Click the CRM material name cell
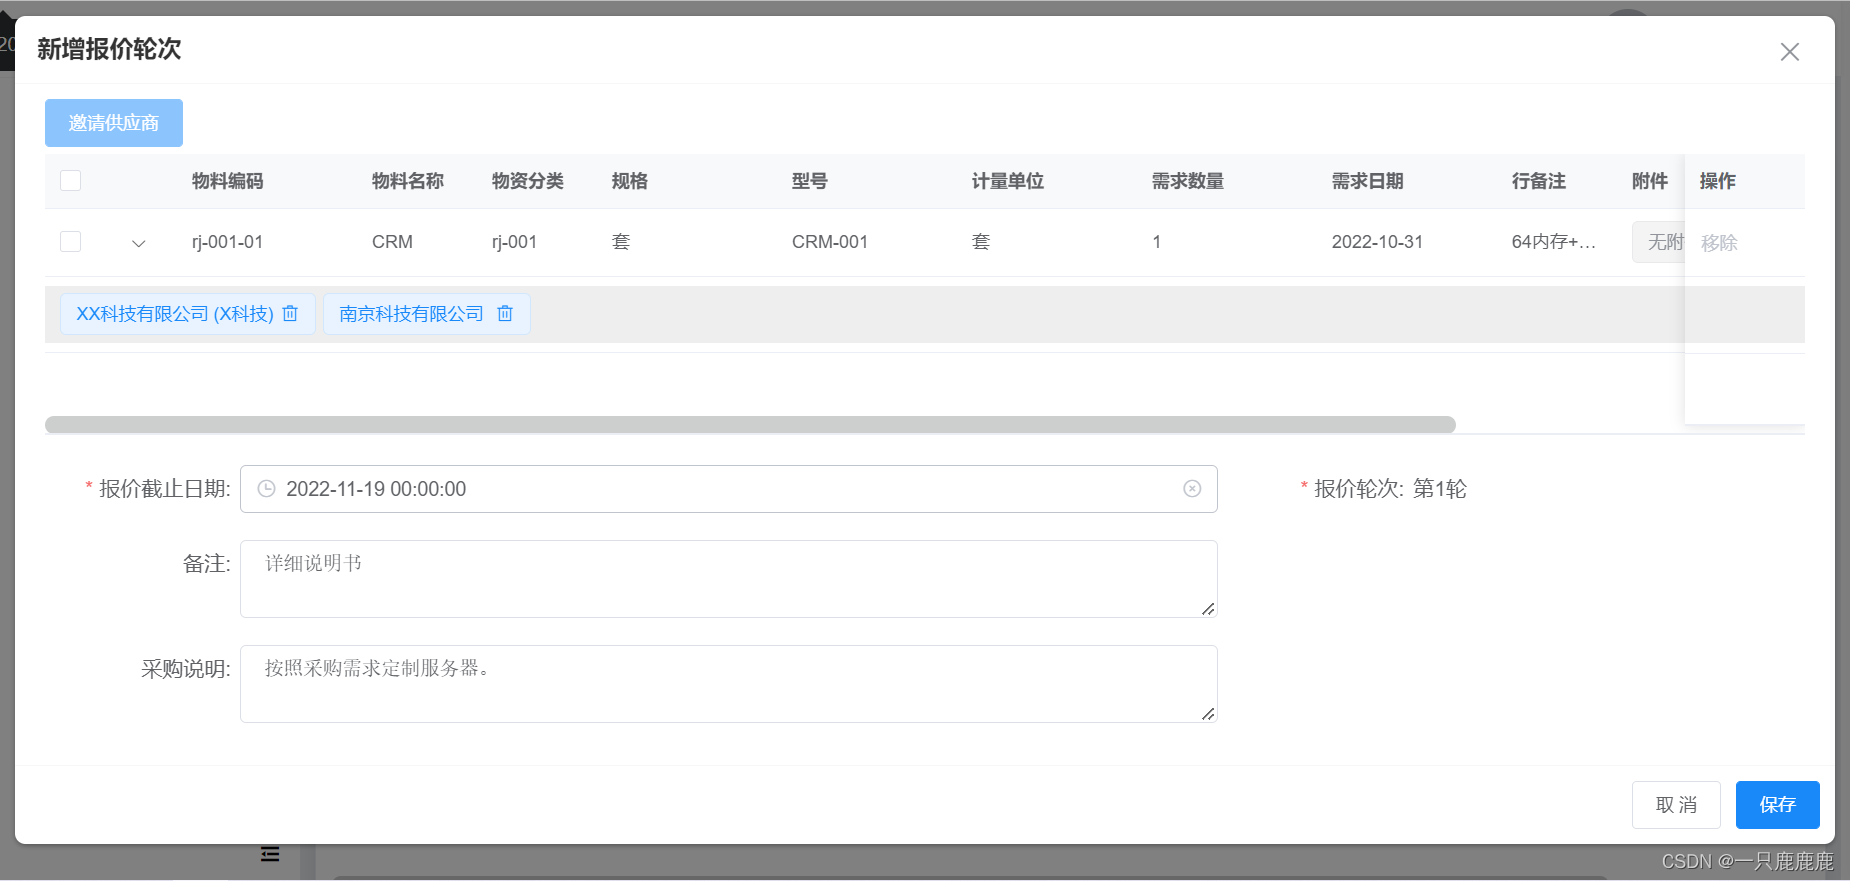 392,242
